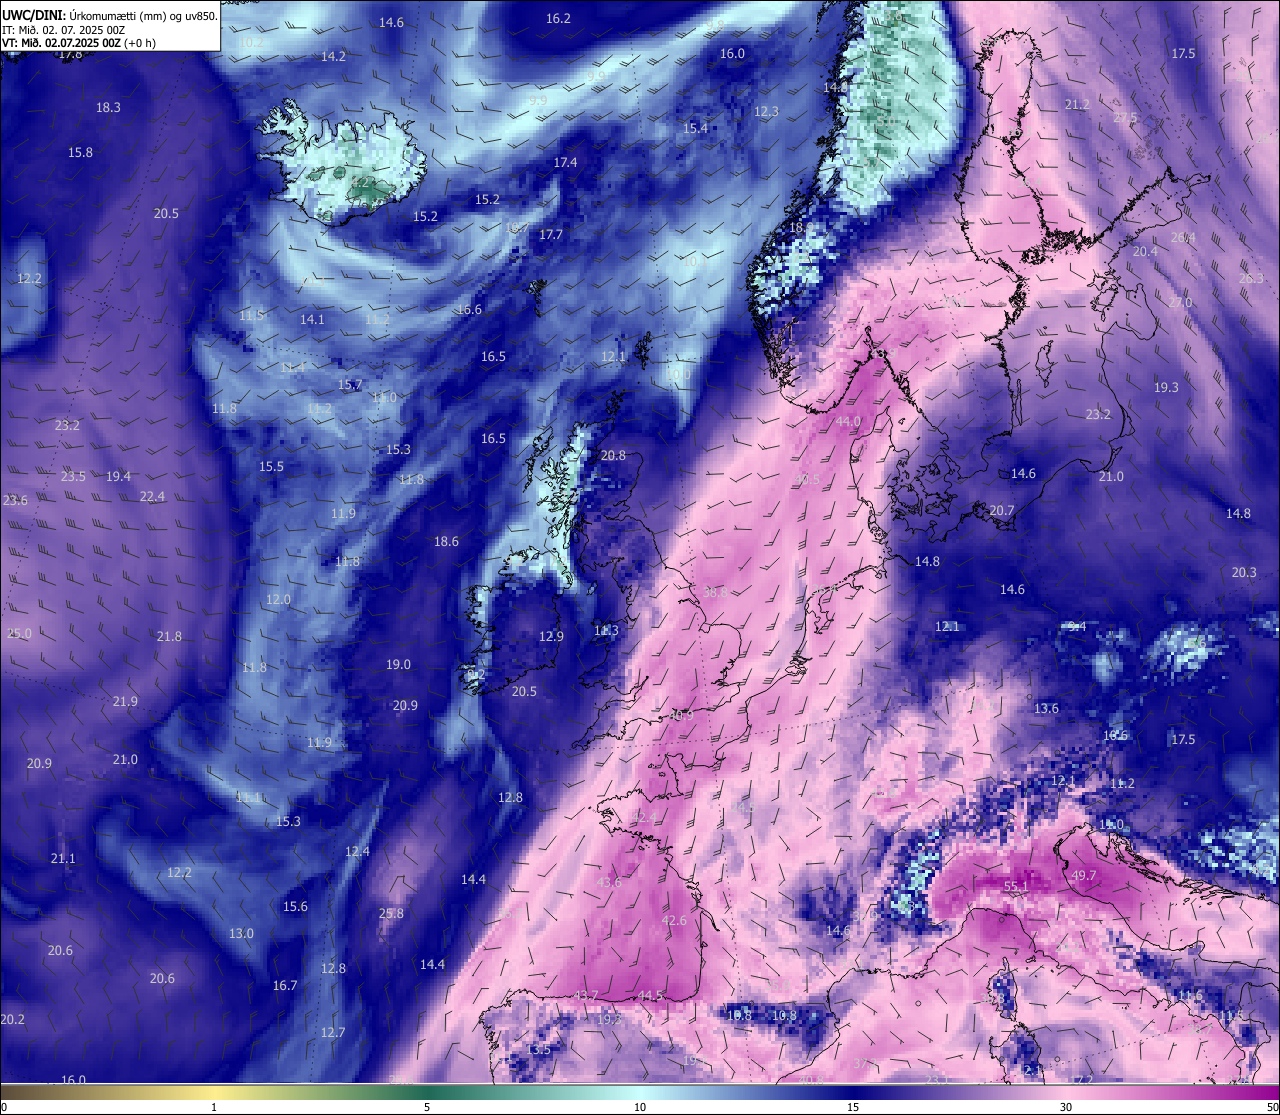Click the 23.5 value label
This screenshot has height=1115, width=1280.
coord(73,477)
